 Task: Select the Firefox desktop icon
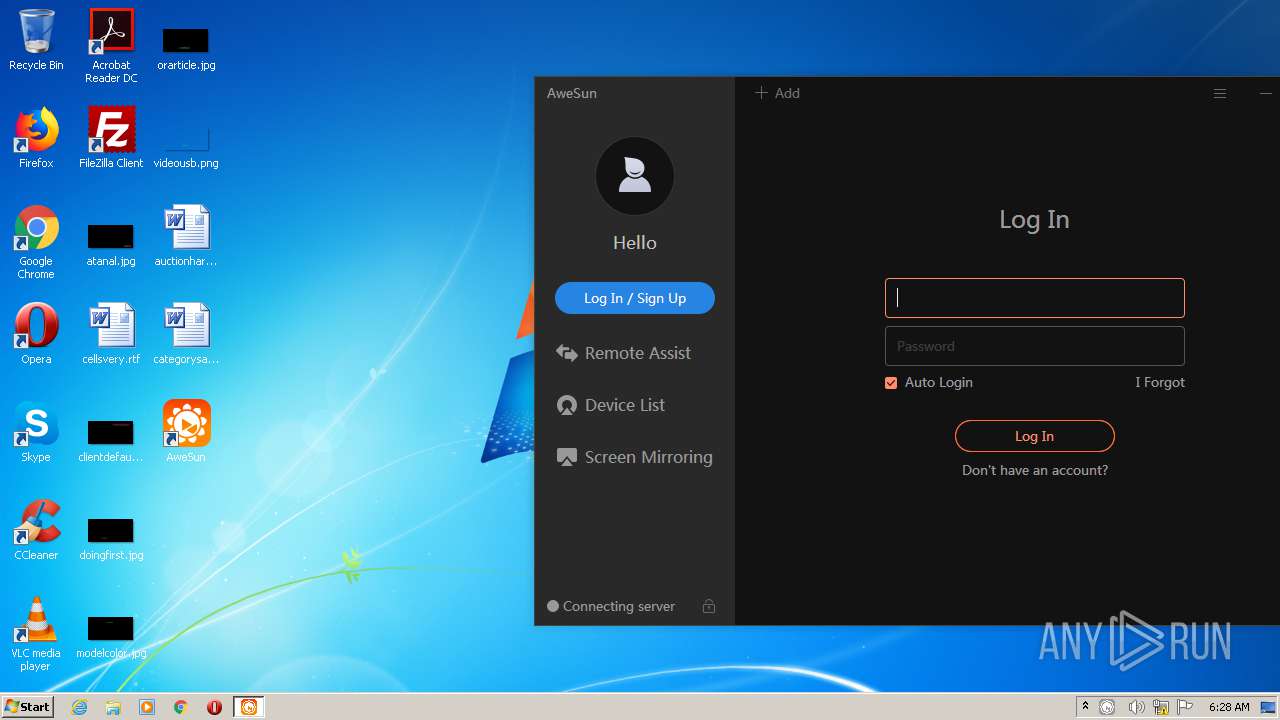(36, 138)
